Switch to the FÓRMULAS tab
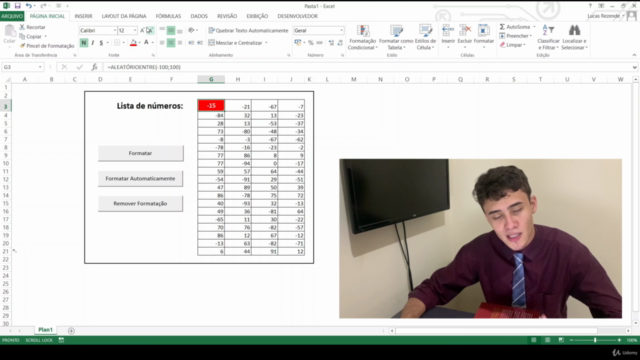The image size is (640, 360). (168, 16)
